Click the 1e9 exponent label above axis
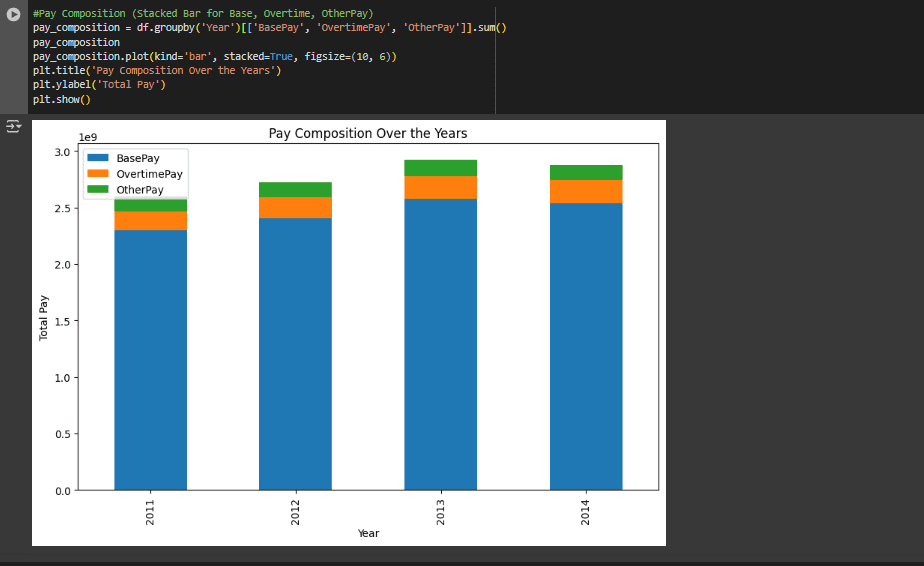The image size is (924, 566). [88, 137]
